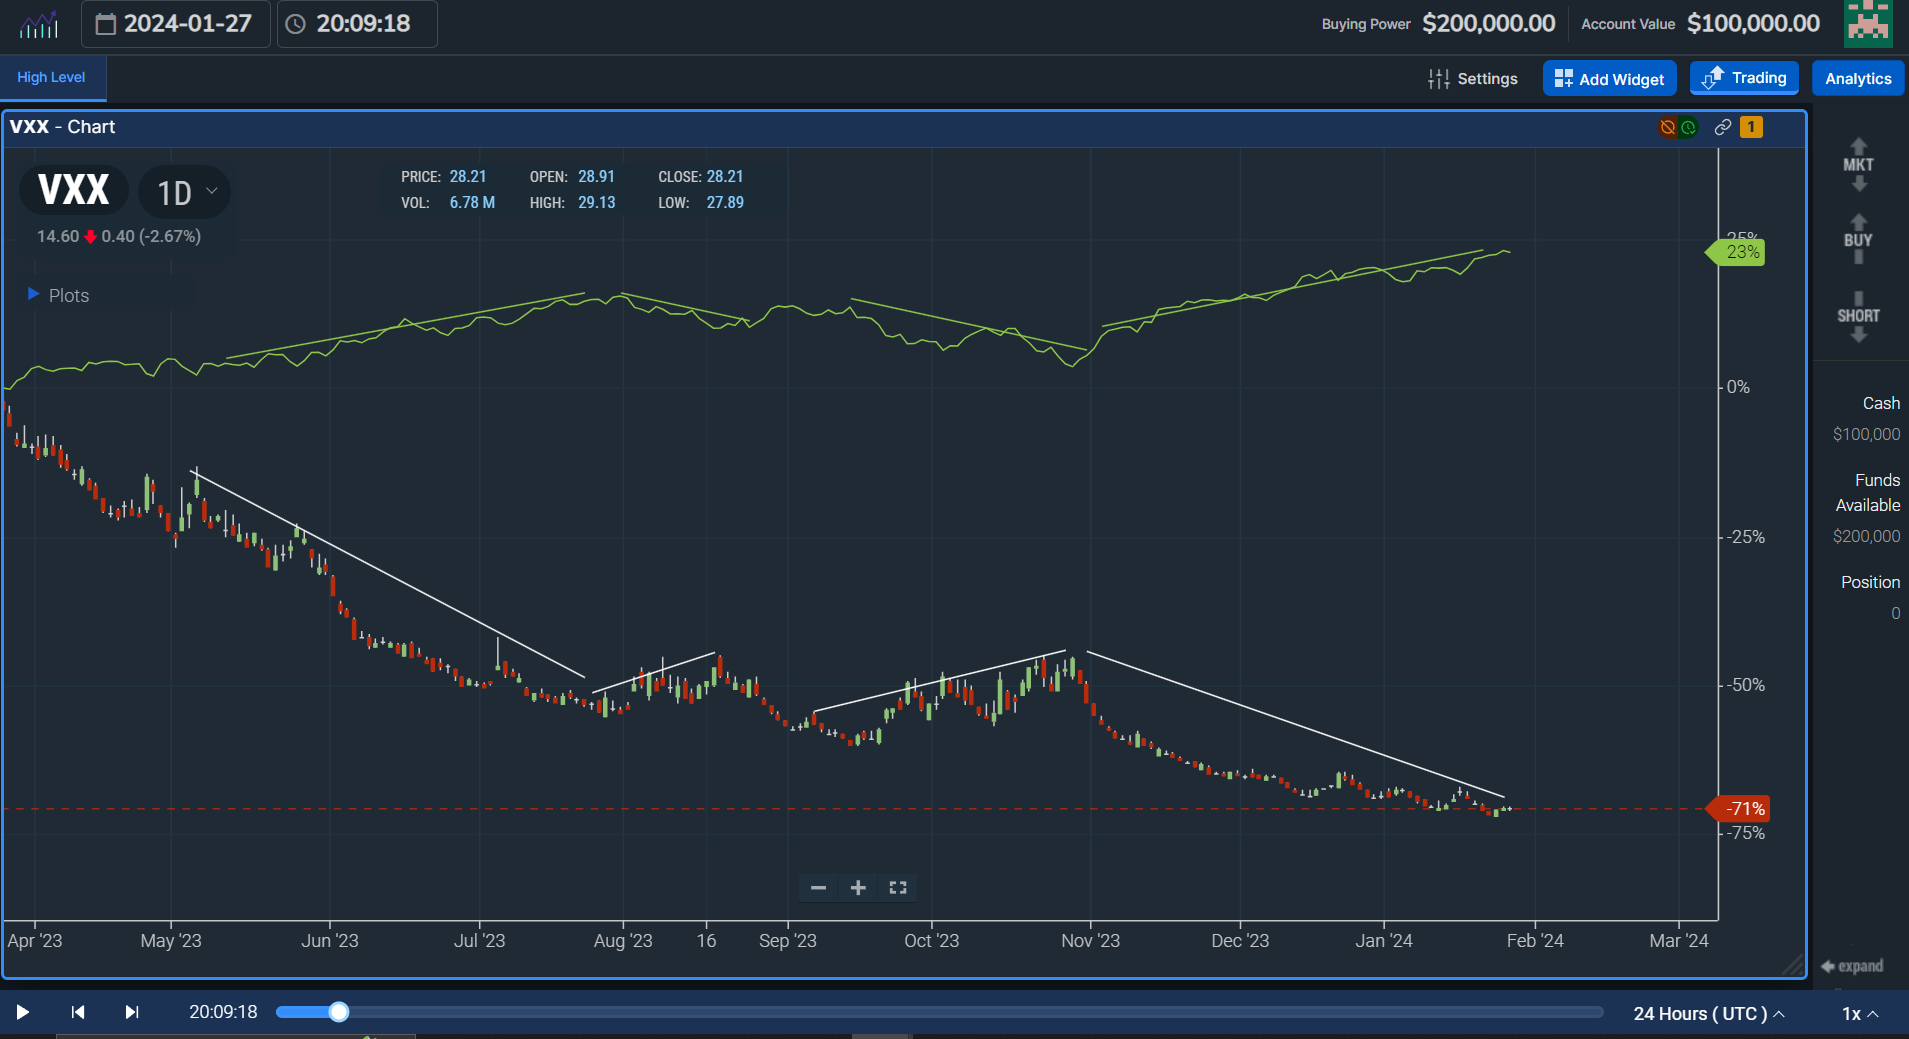Image resolution: width=1909 pixels, height=1039 pixels.
Task: Click the Add Widget button
Action: (x=1608, y=78)
